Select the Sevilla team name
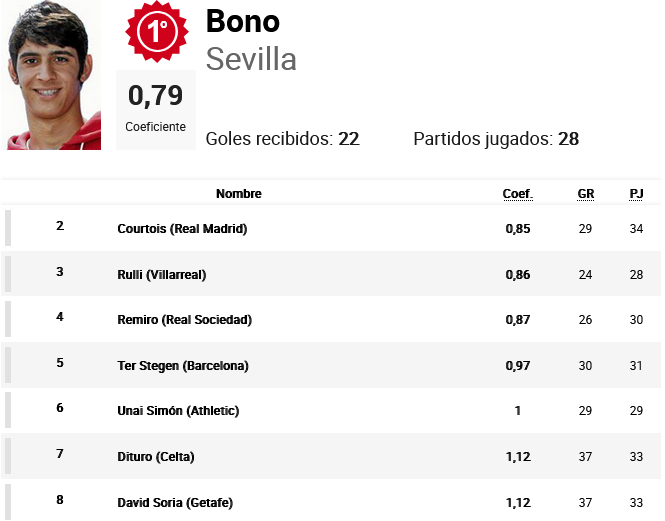The image size is (665, 521). point(251,59)
